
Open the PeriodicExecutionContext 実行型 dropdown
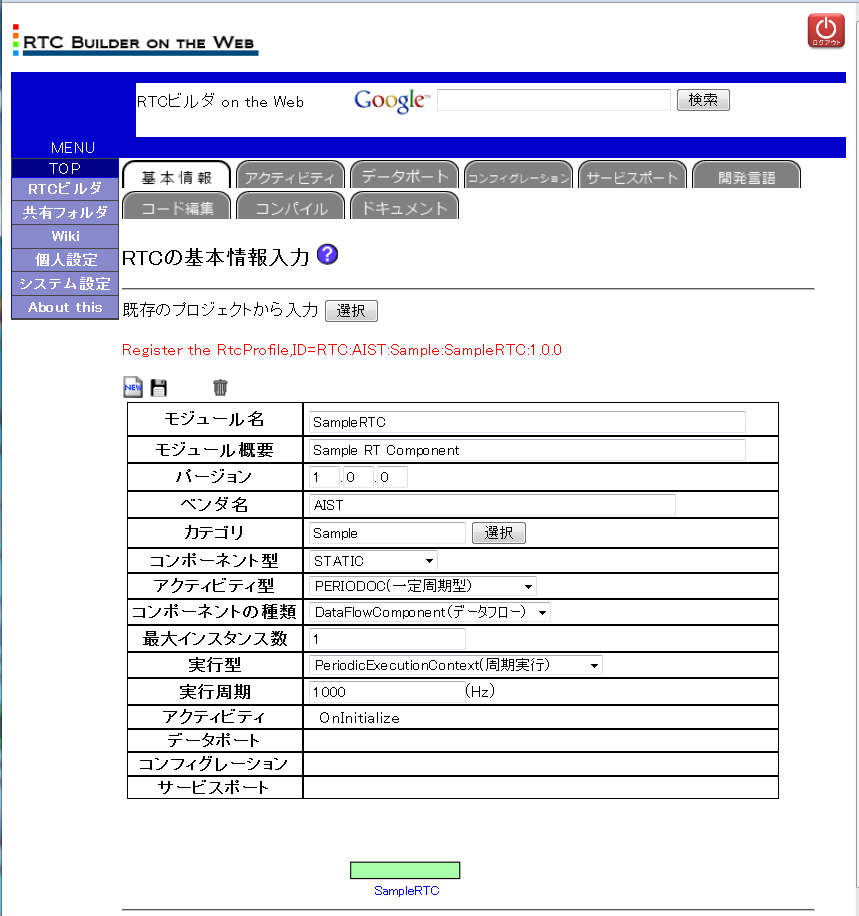pos(456,665)
